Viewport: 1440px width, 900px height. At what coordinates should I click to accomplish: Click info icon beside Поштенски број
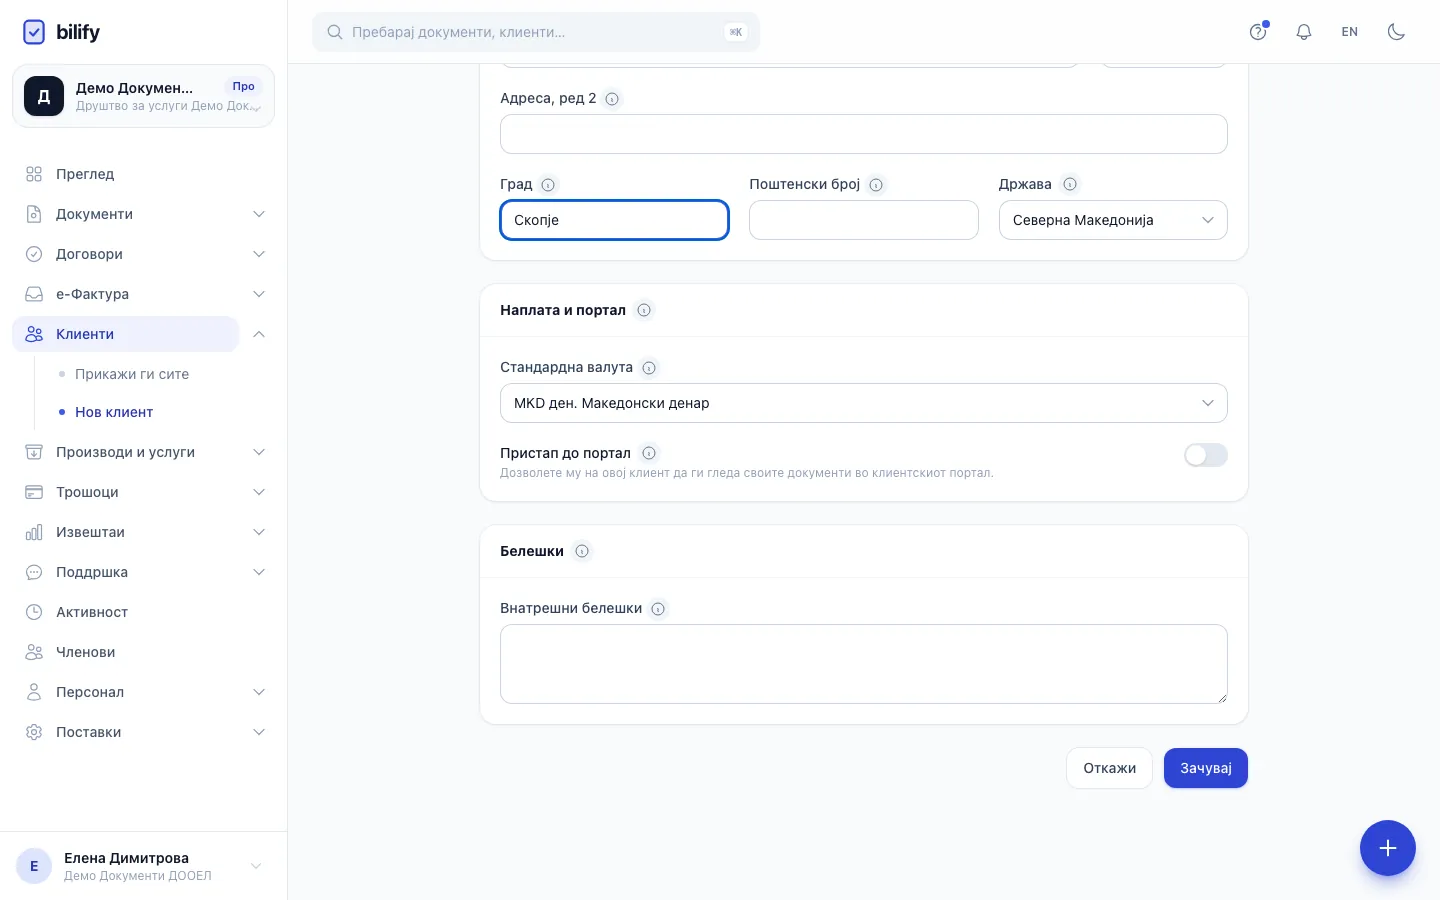pos(876,185)
